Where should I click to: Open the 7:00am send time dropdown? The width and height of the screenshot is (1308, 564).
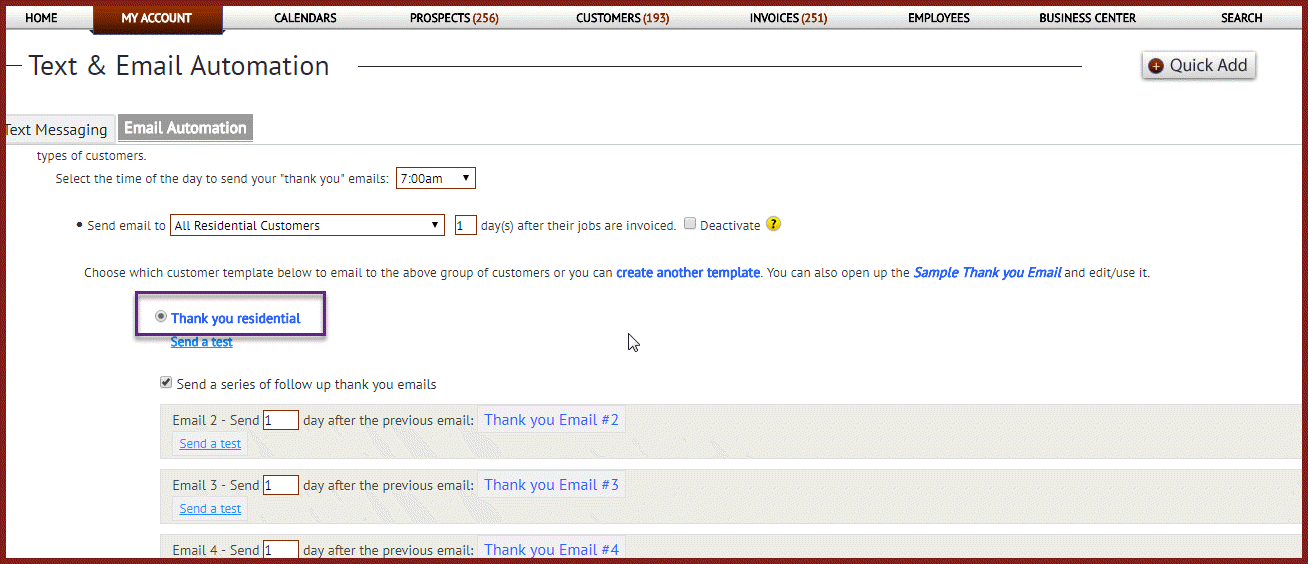pos(436,178)
